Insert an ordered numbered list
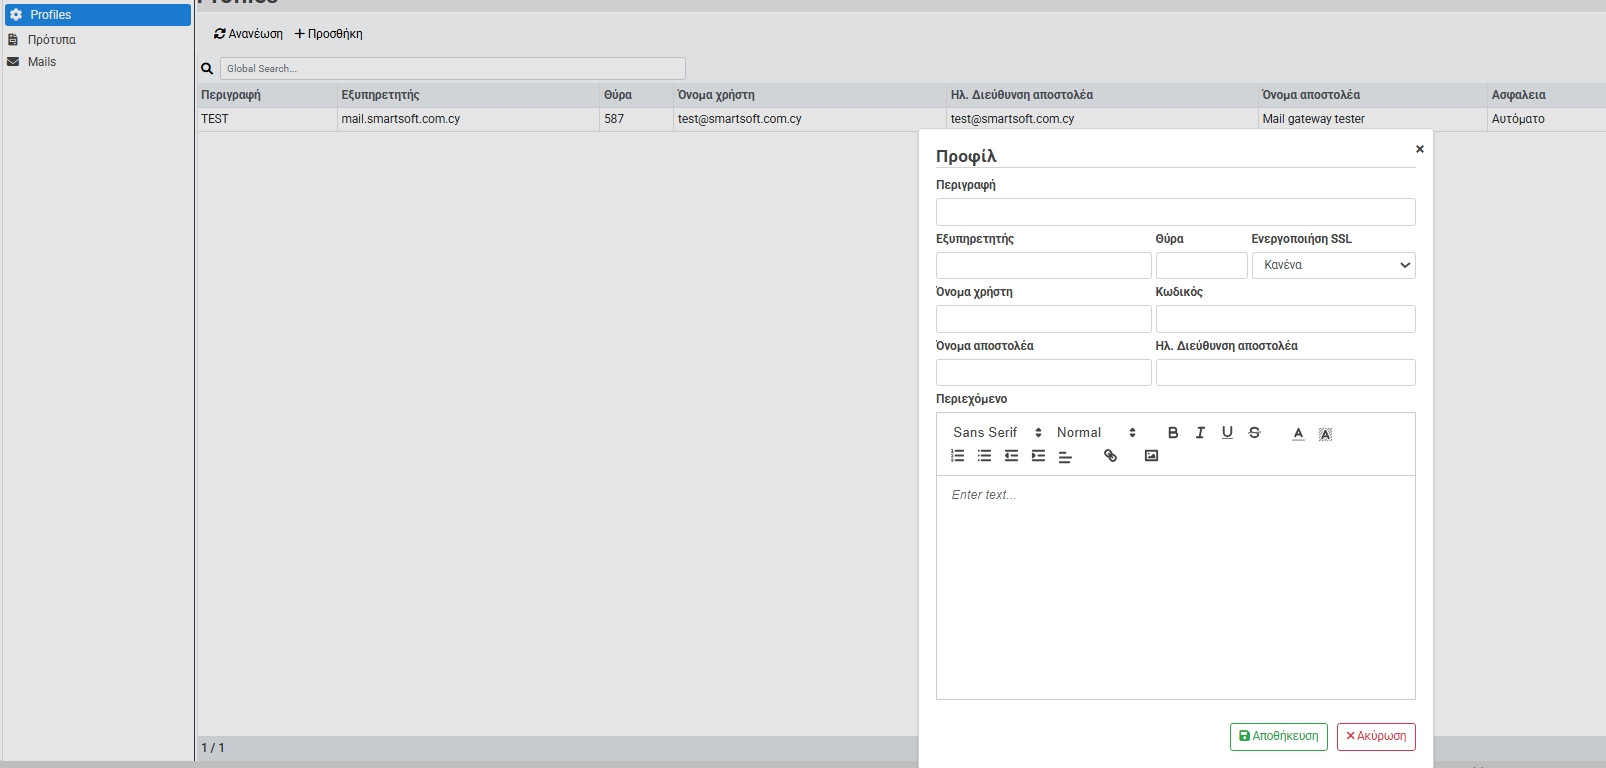Image resolution: width=1606 pixels, height=768 pixels. (x=957, y=456)
